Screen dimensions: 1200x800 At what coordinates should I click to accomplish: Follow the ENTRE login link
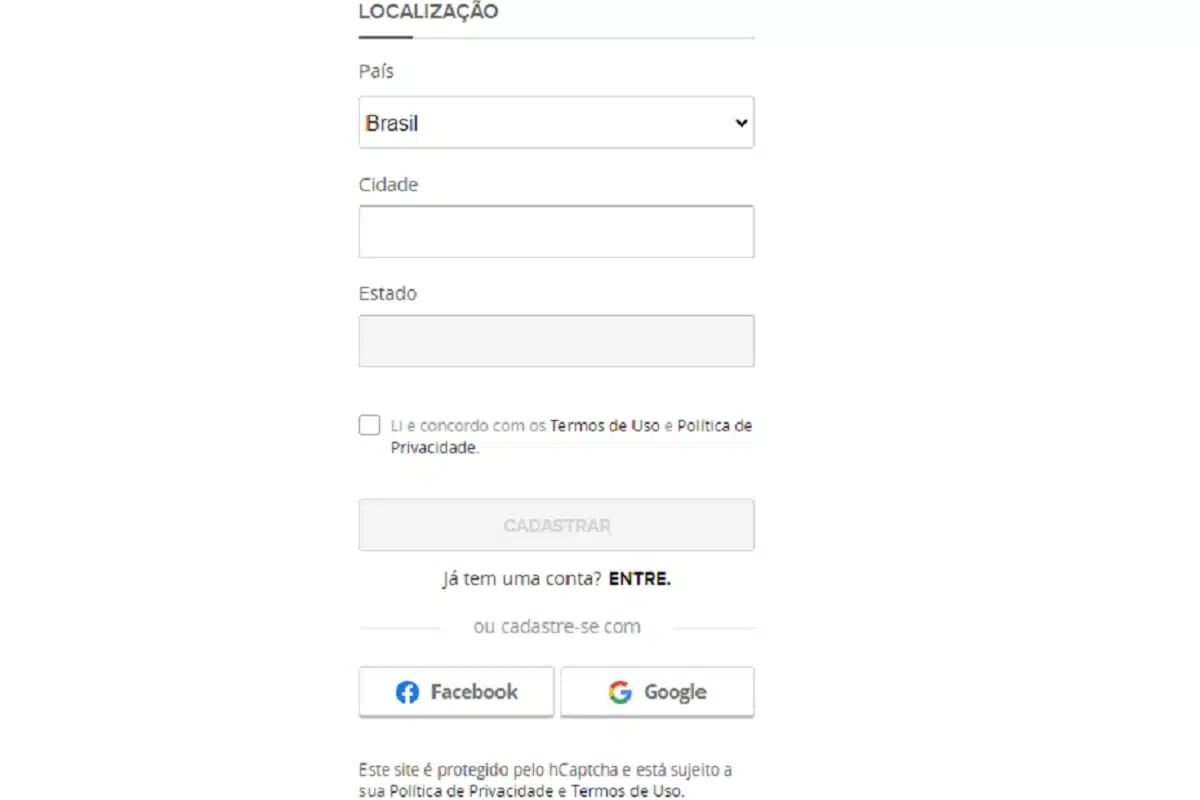639,579
